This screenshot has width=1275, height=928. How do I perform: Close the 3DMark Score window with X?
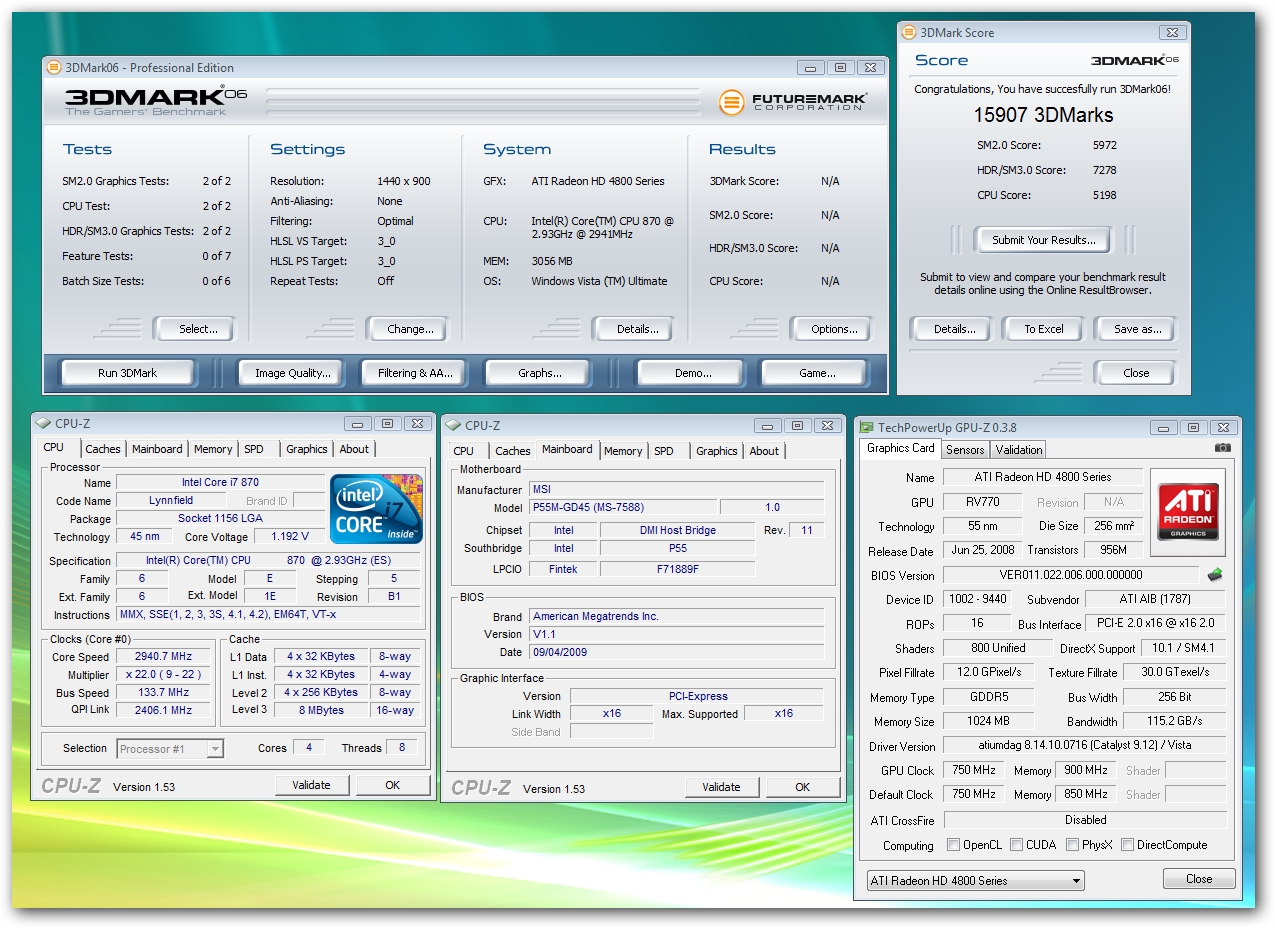pyautogui.click(x=1172, y=33)
